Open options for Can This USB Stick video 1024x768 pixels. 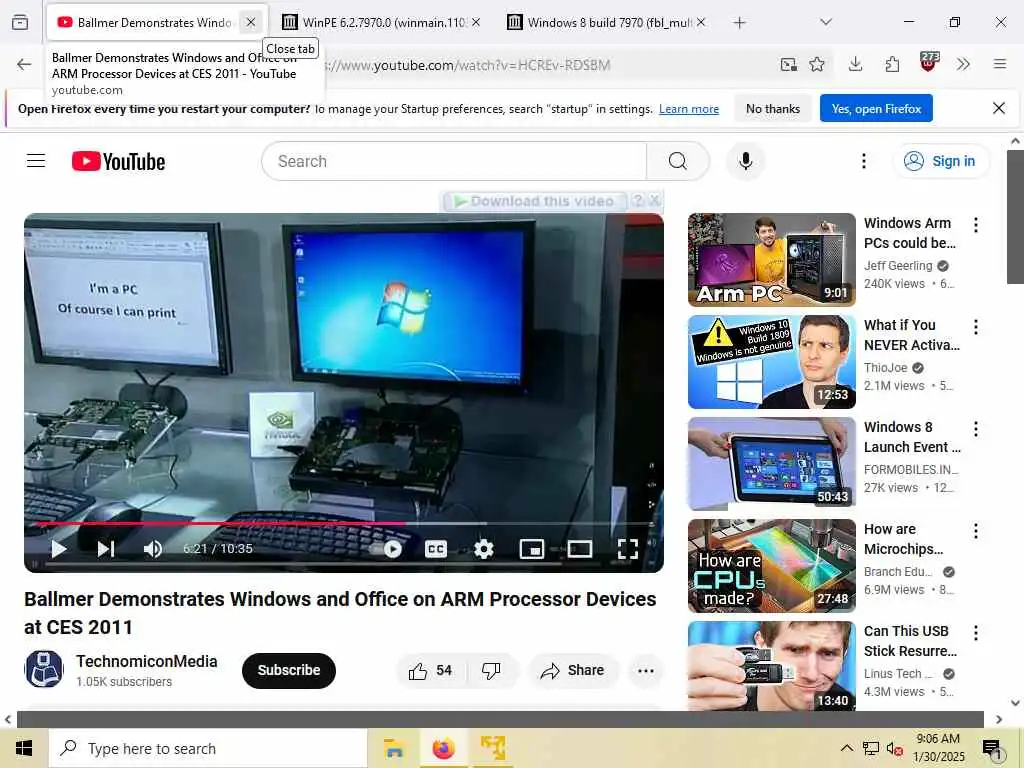coord(976,632)
